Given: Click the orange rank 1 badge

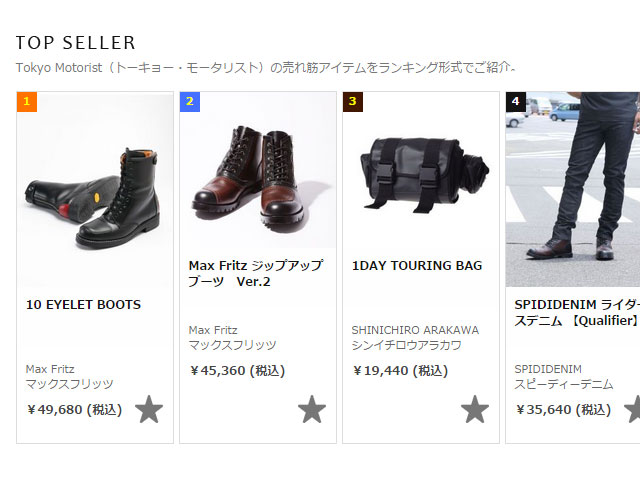Looking at the screenshot, I should pyautogui.click(x=27, y=102).
